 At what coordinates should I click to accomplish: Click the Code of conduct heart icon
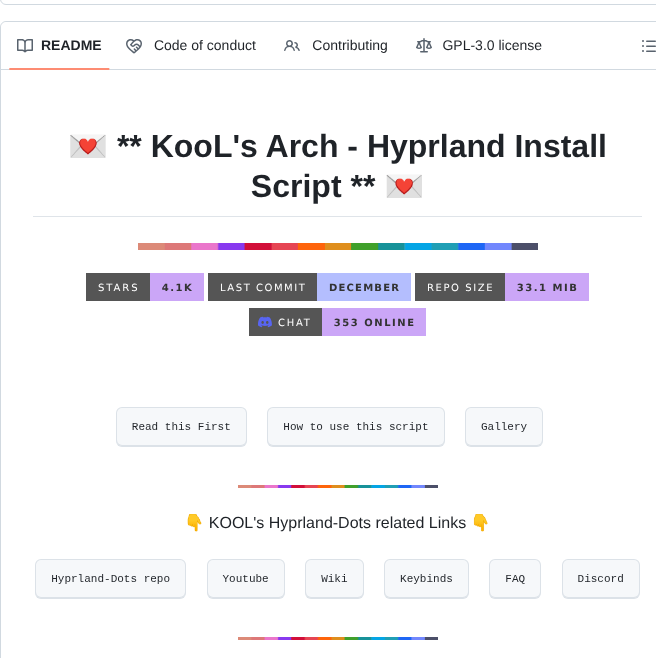point(134,46)
